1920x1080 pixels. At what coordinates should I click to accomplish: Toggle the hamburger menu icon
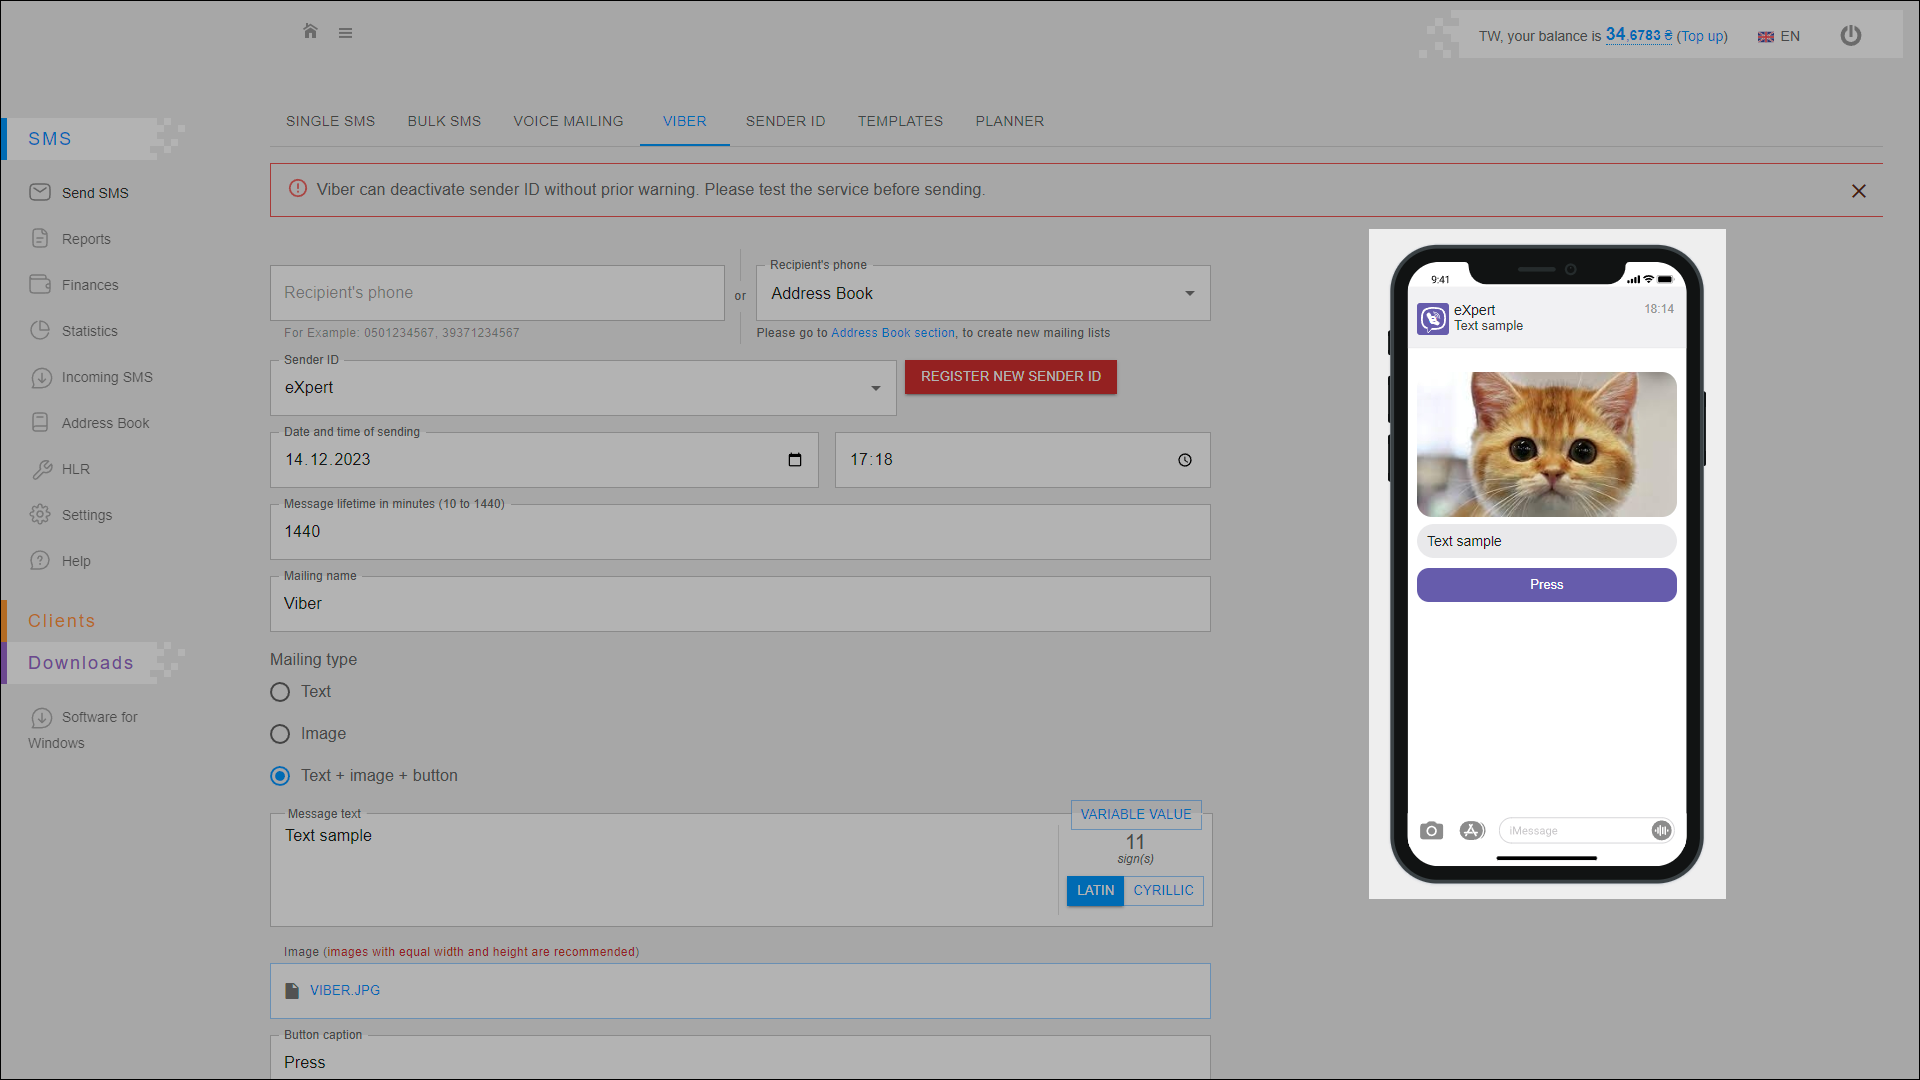click(345, 33)
